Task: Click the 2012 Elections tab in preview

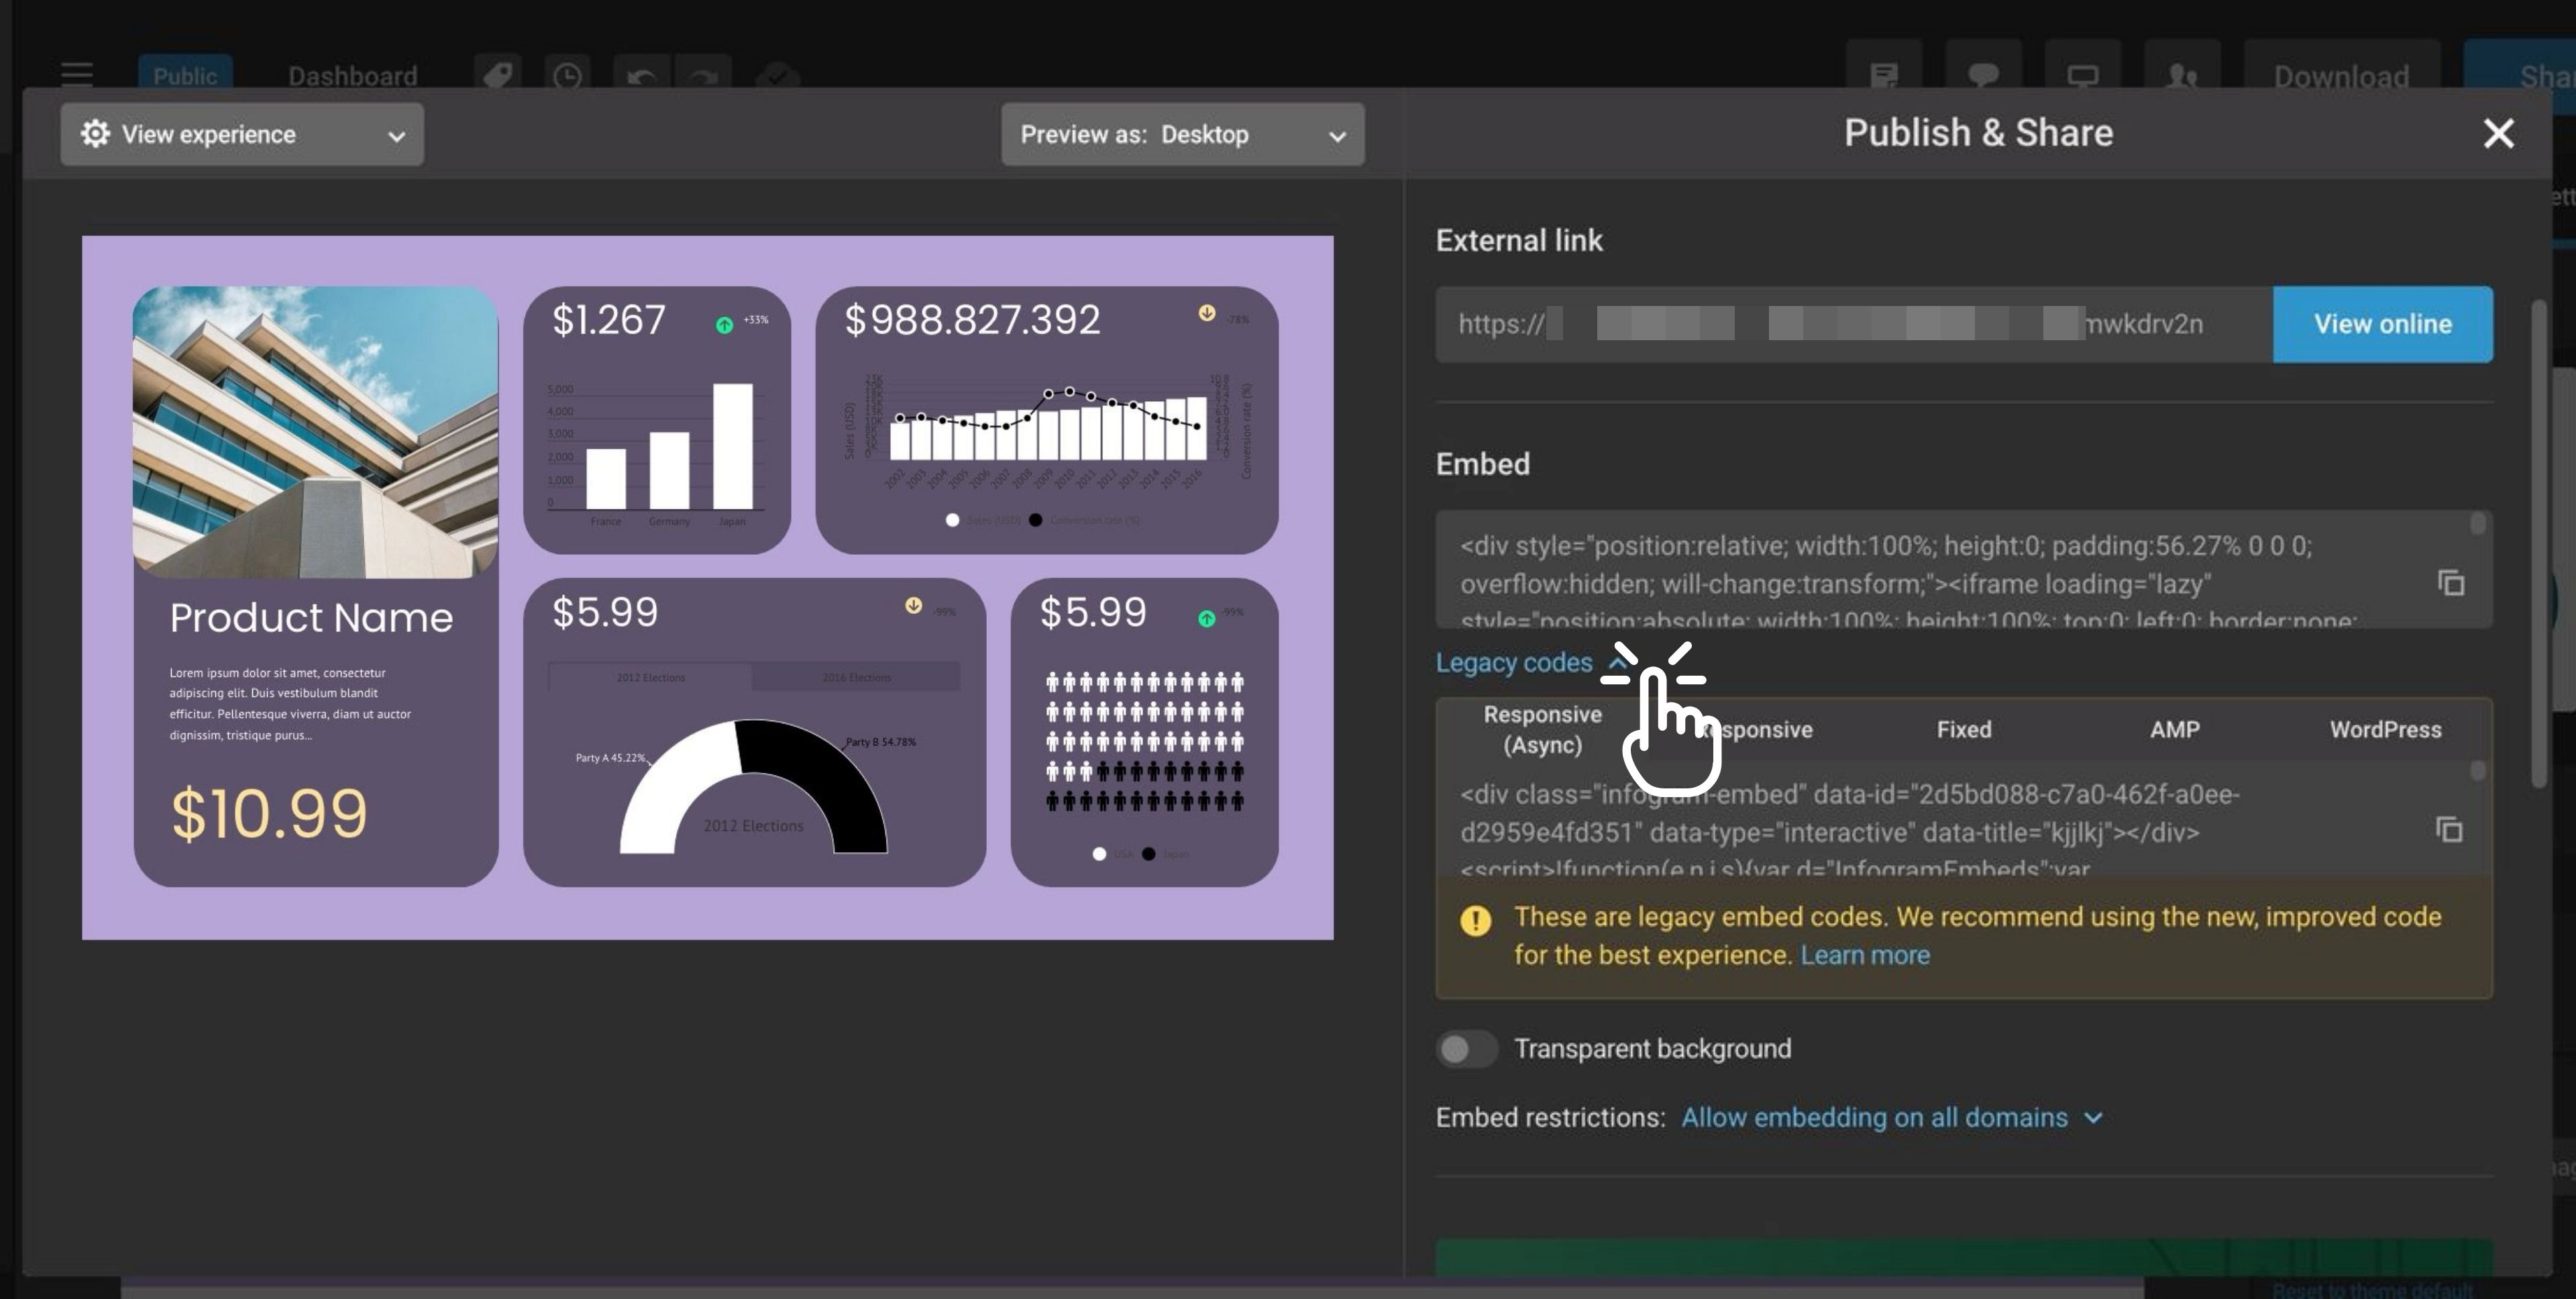Action: pos(650,677)
